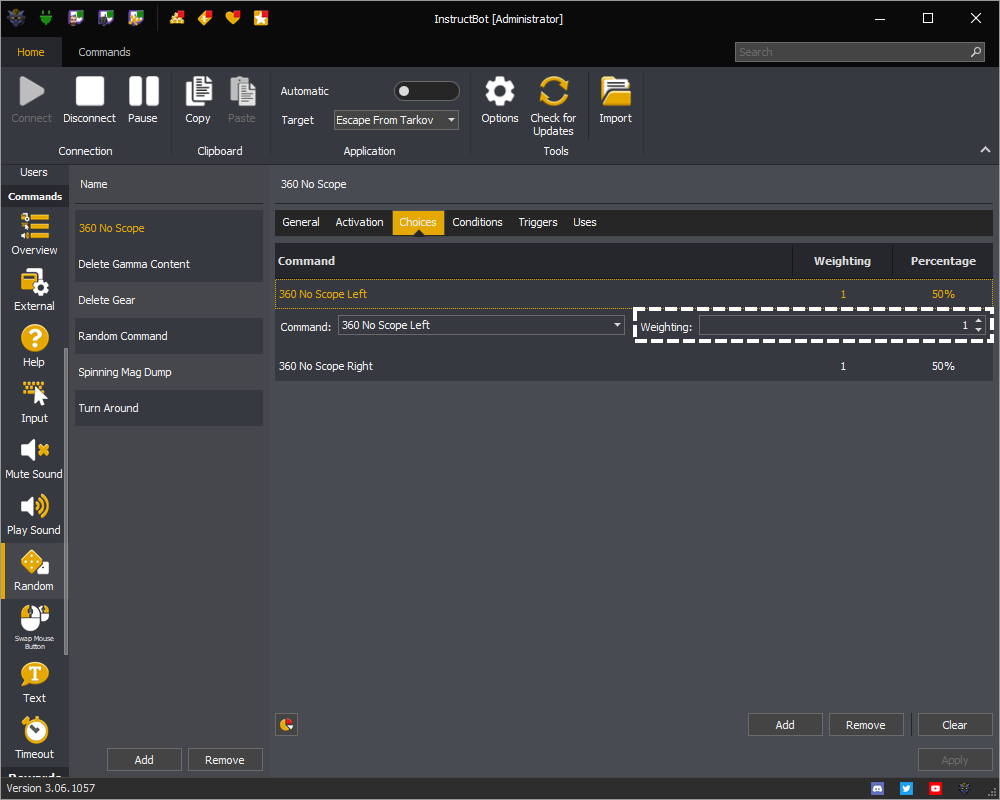Select the Play Sound command type
Viewport: 1000px width, 800px height.
click(x=34, y=515)
